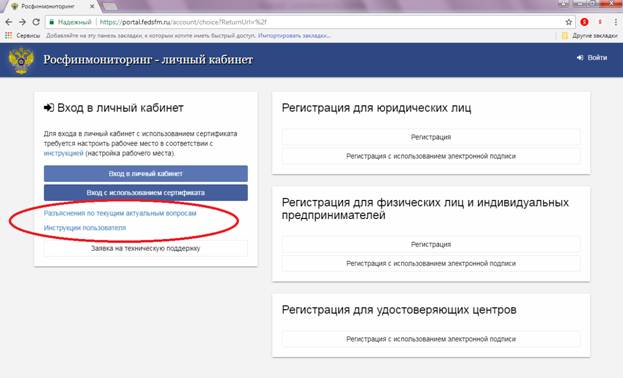The image size is (623, 378).
Task: Reload the page with refresh icon
Action: pos(36,22)
